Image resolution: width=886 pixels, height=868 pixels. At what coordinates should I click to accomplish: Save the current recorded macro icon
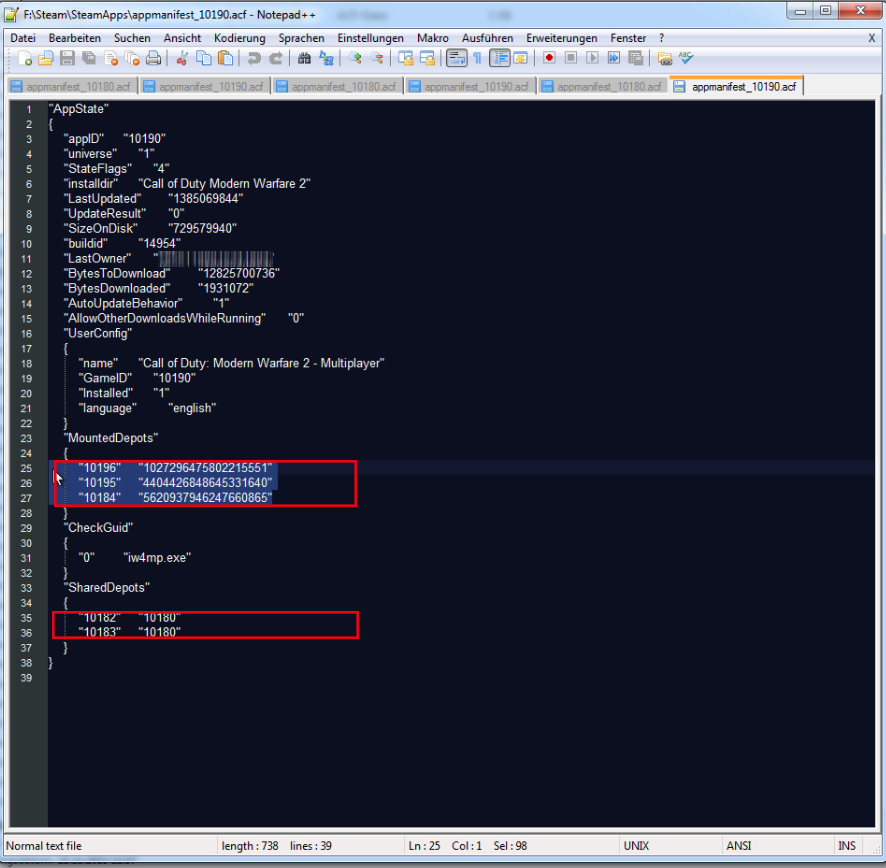tap(635, 58)
